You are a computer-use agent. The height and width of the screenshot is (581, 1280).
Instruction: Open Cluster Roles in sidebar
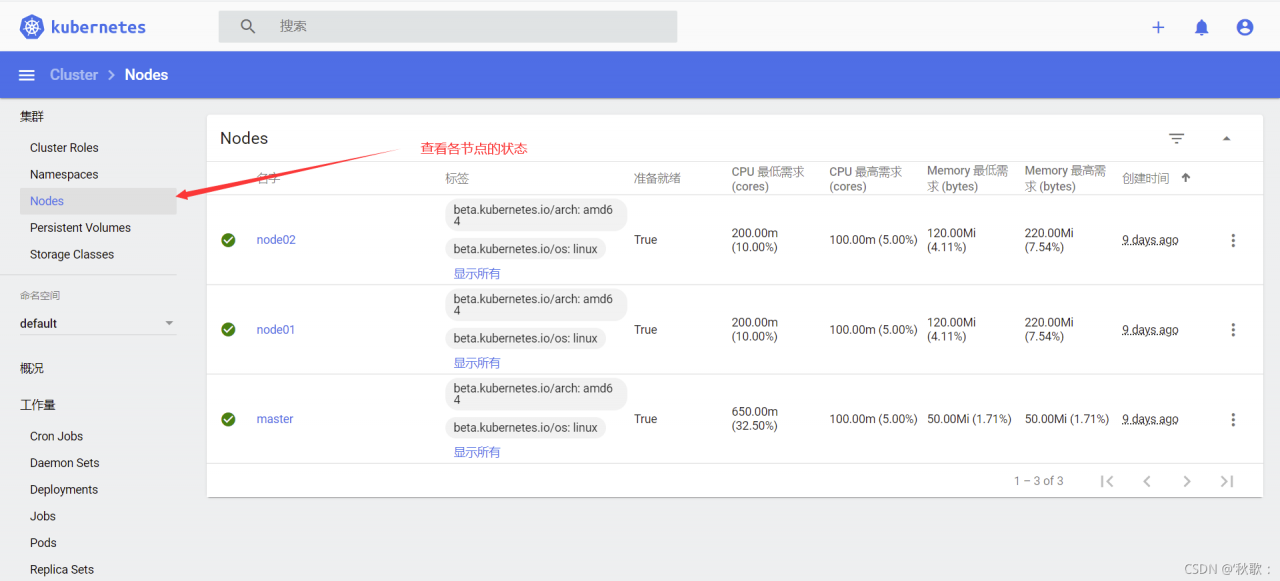click(x=64, y=148)
